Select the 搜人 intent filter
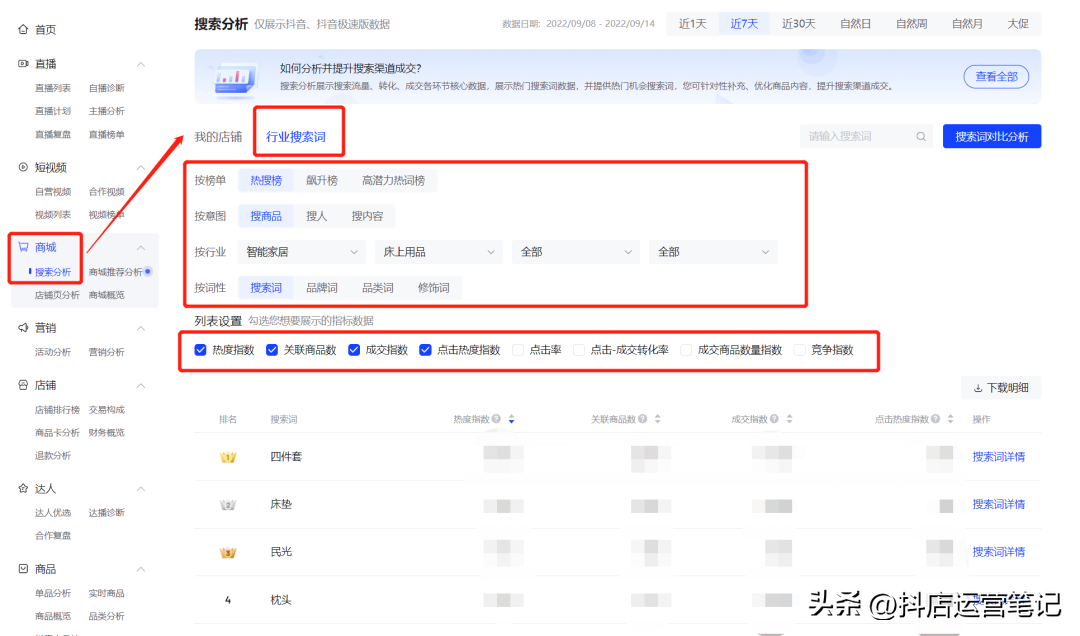The height and width of the screenshot is (636, 1080). click(316, 216)
